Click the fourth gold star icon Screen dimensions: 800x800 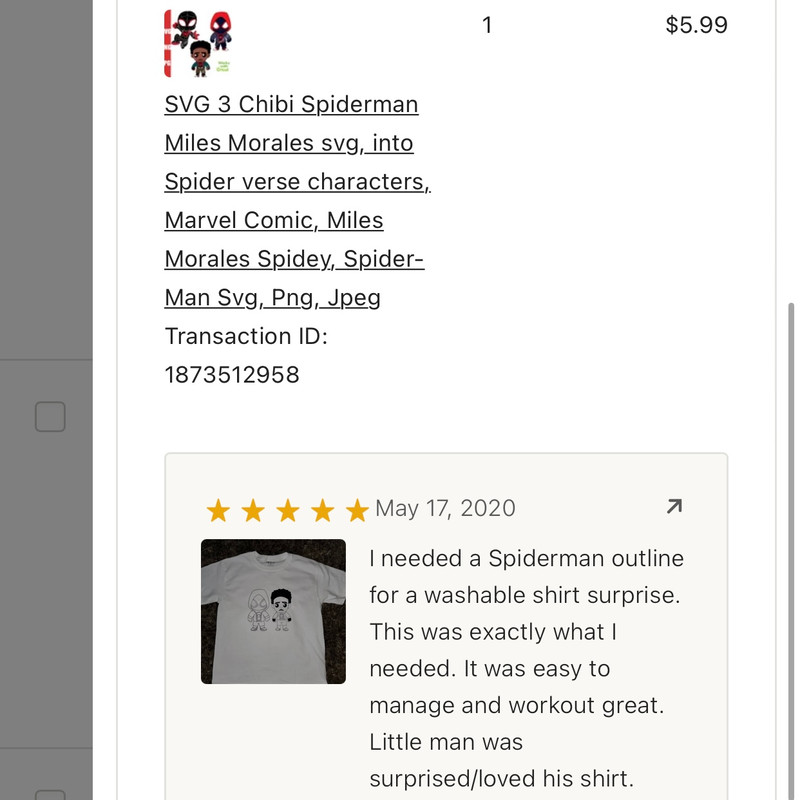tap(321, 509)
